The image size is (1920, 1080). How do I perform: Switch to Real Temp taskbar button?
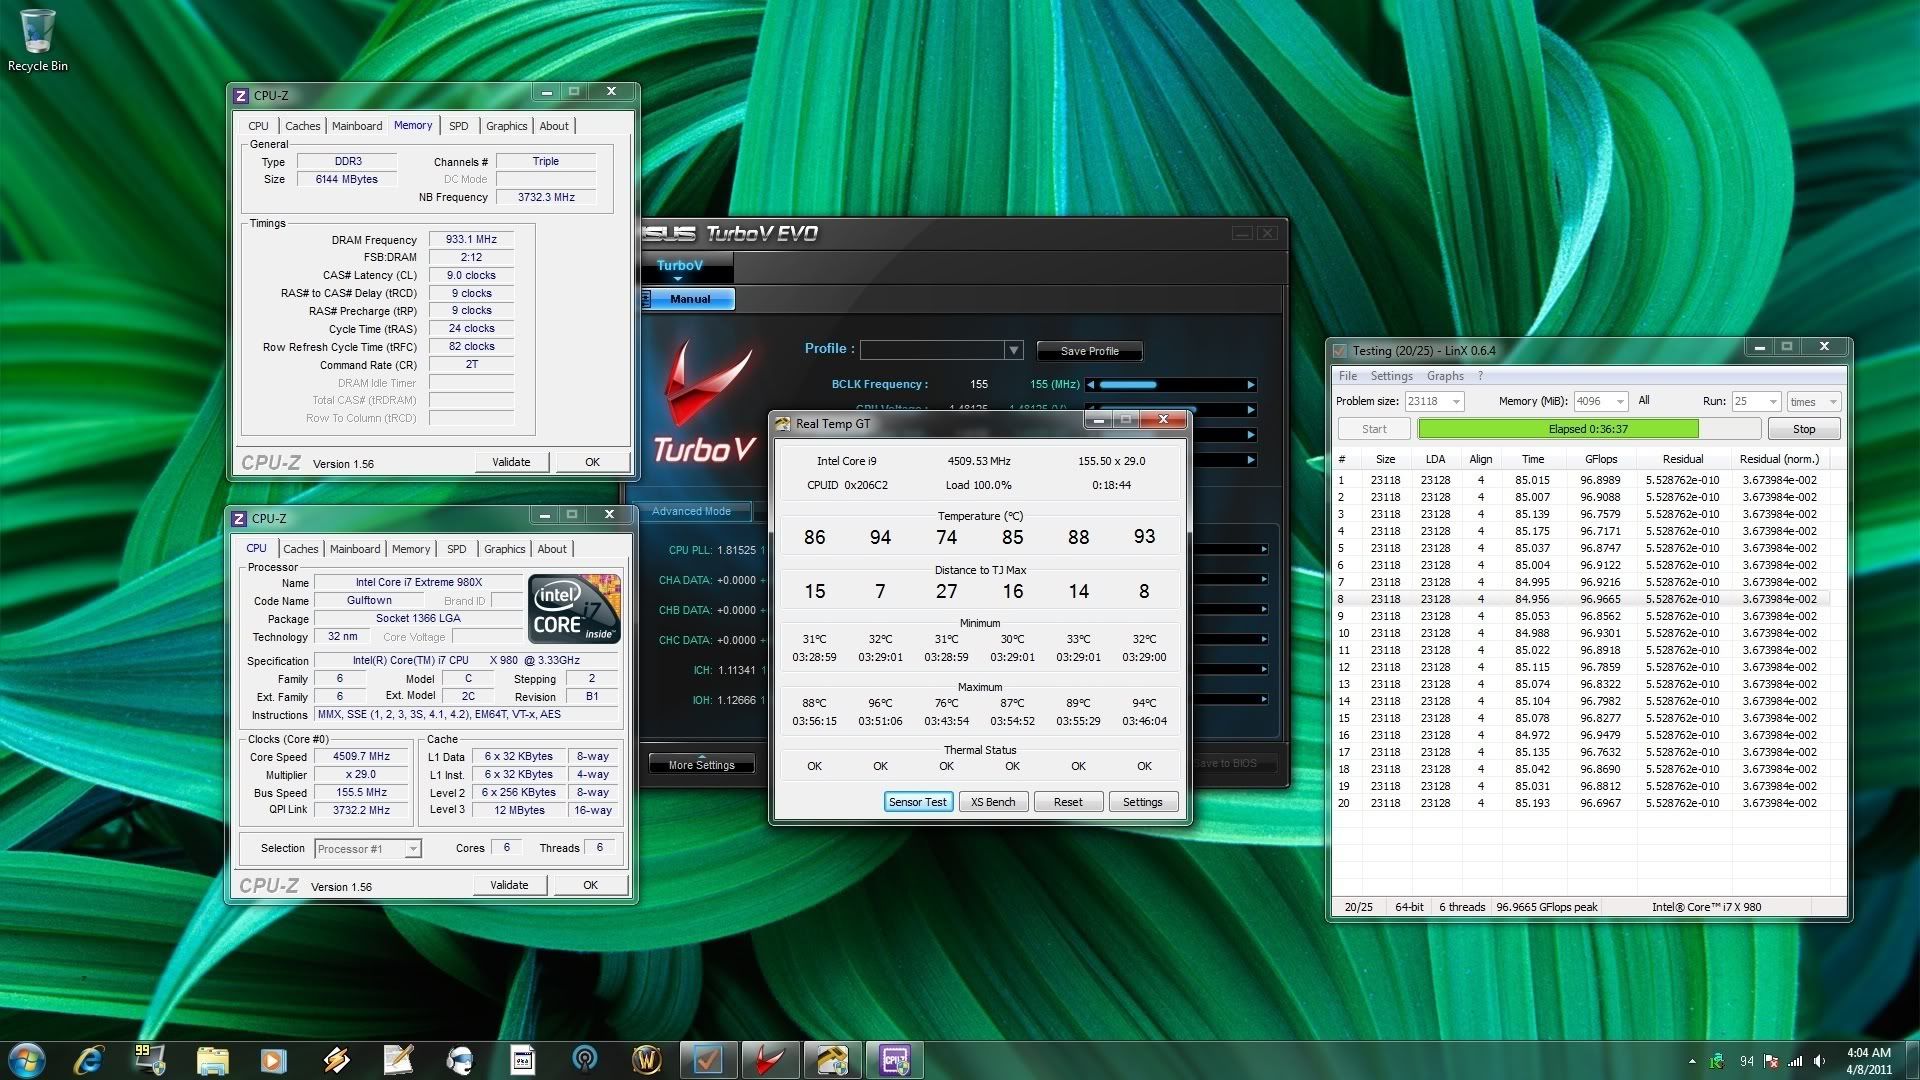click(x=832, y=1060)
